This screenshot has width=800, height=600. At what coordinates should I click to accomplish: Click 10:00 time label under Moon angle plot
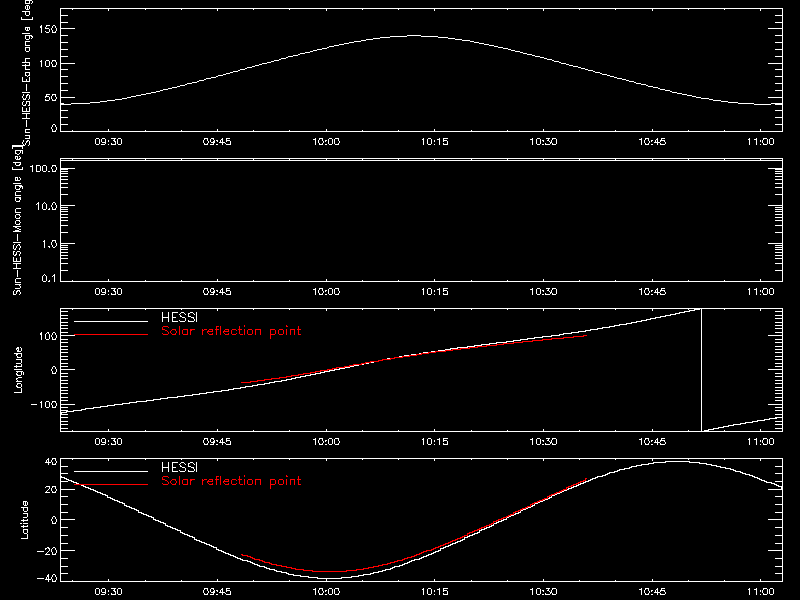click(x=326, y=292)
